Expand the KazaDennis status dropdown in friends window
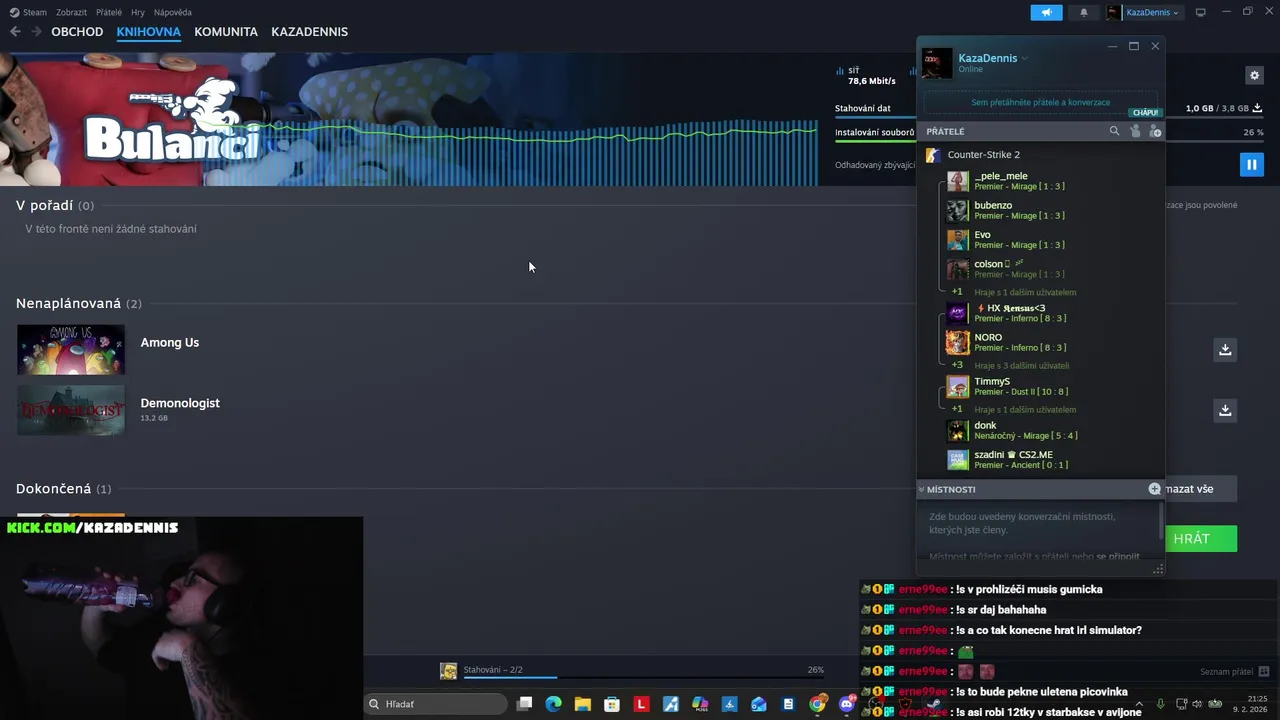 1025,58
